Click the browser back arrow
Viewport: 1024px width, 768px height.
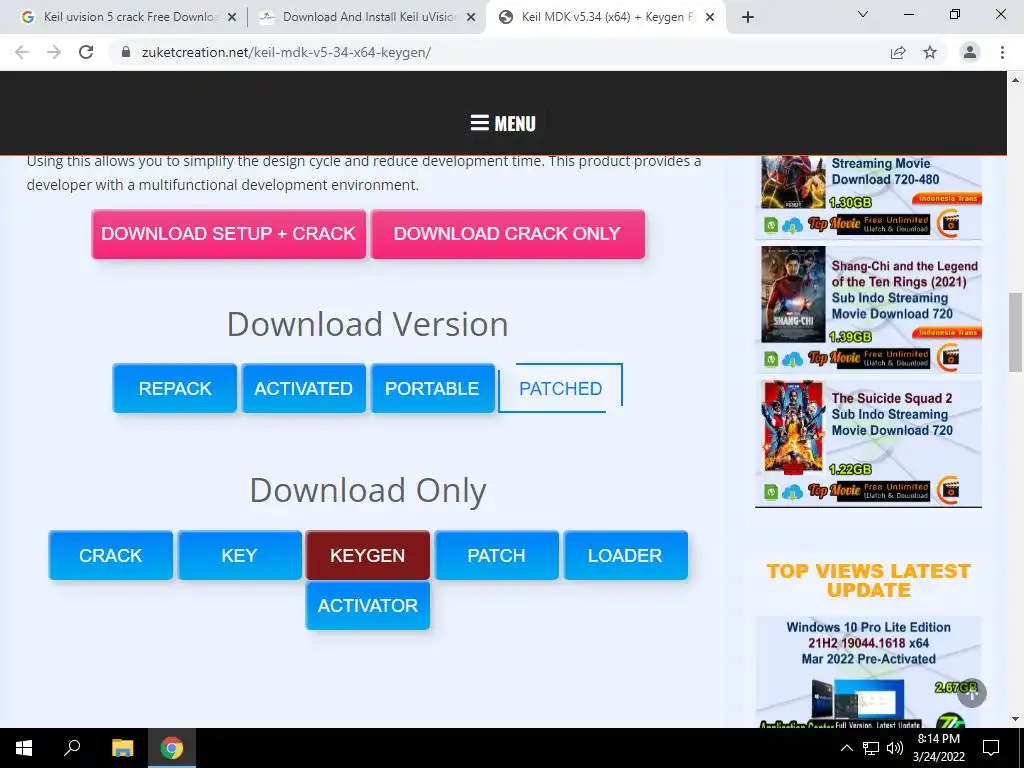pos(22,52)
